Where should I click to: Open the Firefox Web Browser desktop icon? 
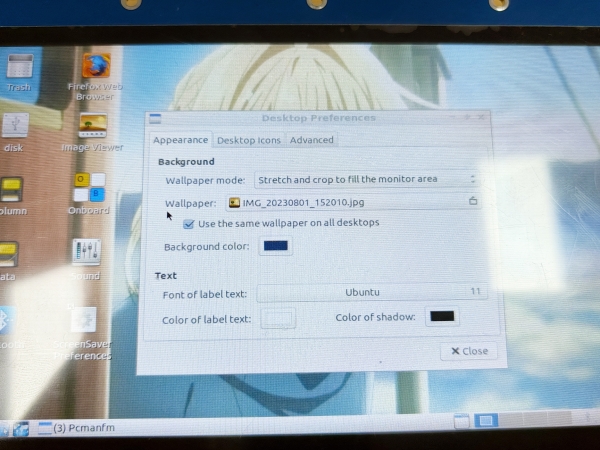pos(97,67)
